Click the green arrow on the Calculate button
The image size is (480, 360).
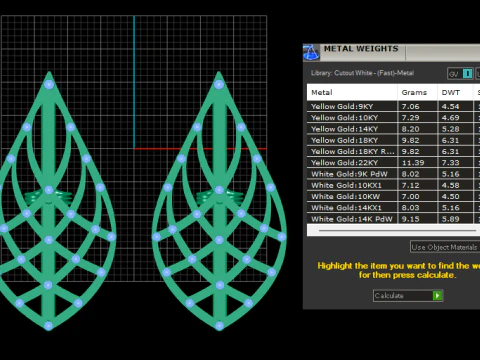click(x=437, y=296)
